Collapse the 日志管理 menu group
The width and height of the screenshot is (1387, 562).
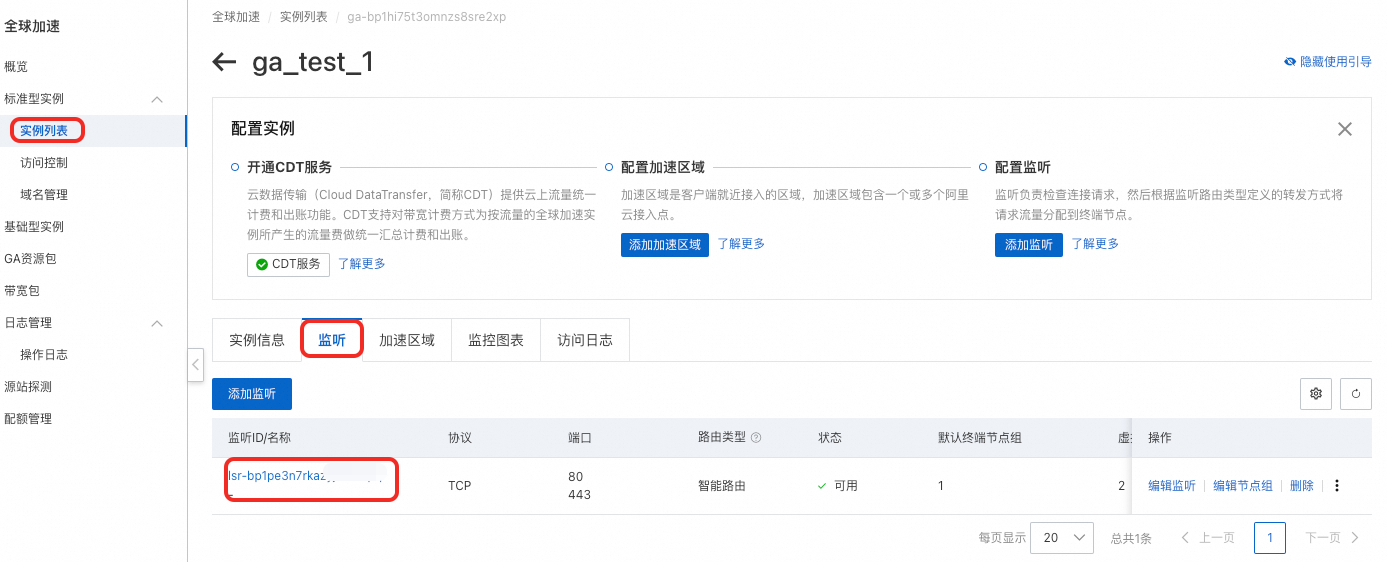click(157, 323)
